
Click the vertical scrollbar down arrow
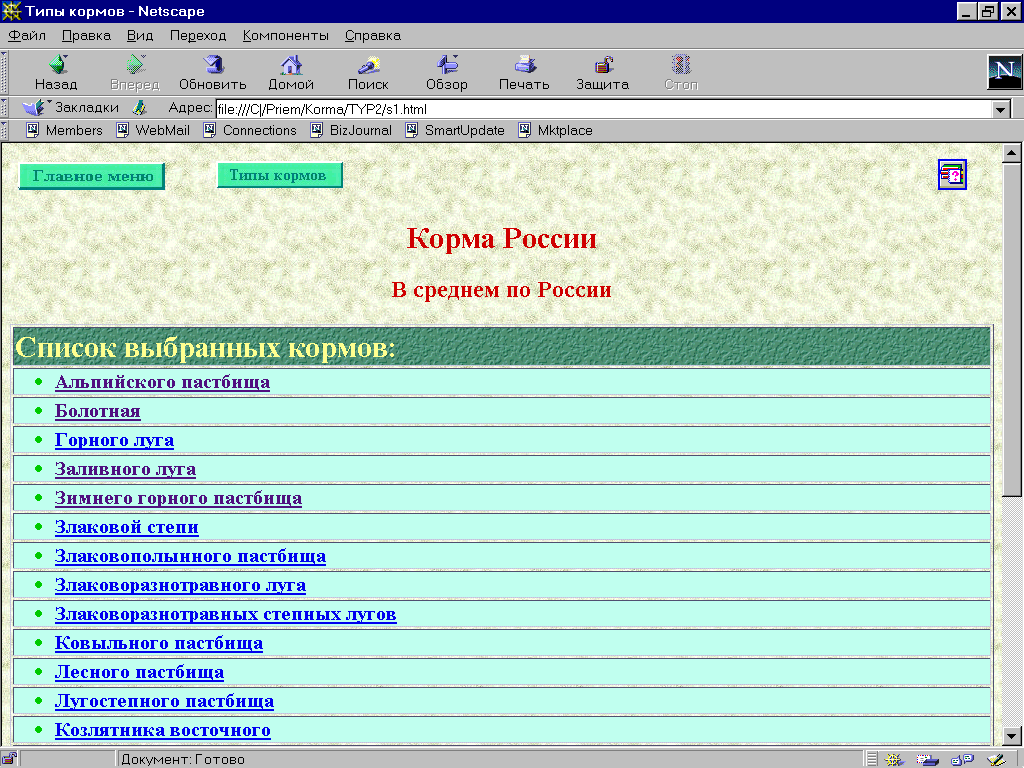[x=1012, y=735]
